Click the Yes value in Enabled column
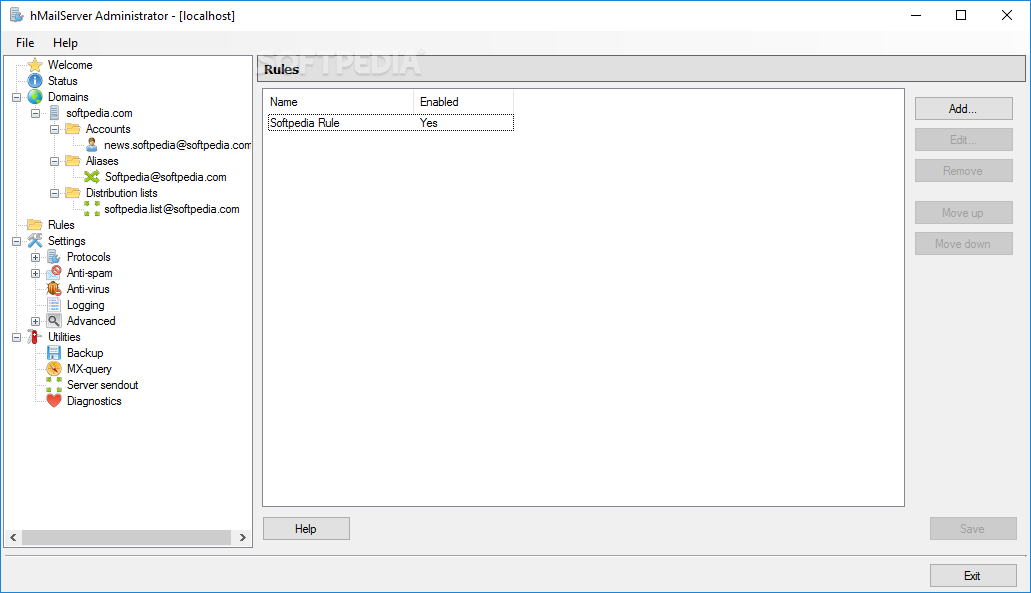The image size is (1031, 593). (x=429, y=123)
